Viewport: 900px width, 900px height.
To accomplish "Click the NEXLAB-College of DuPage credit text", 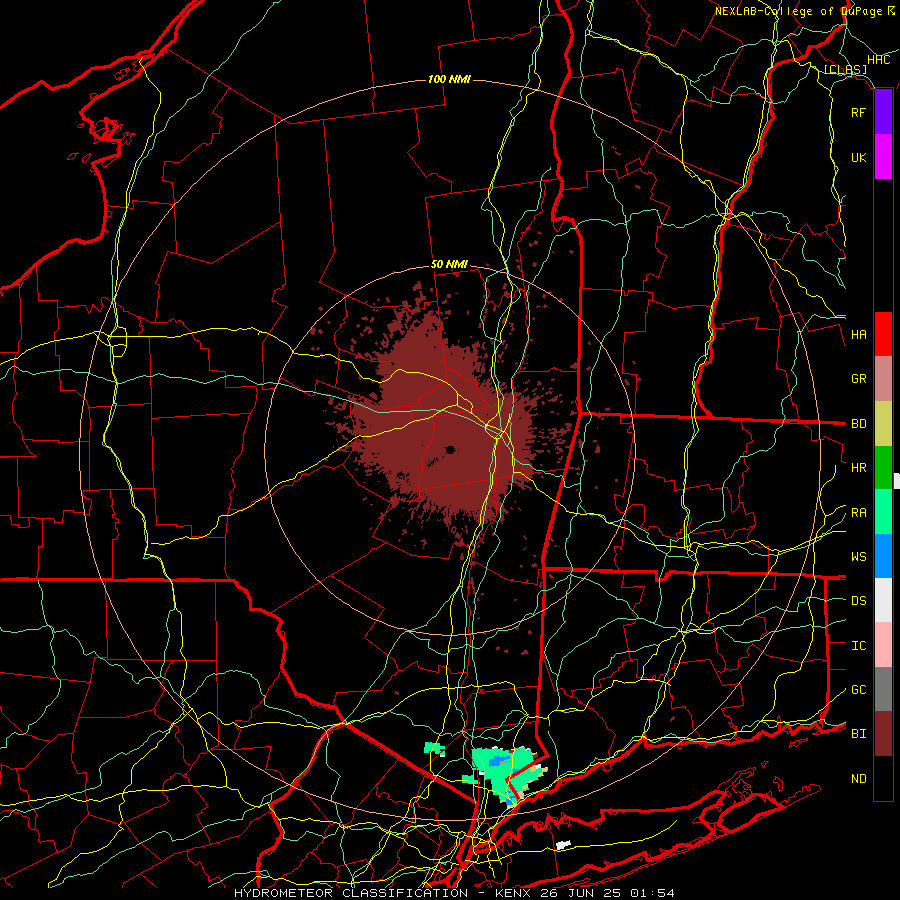I will tap(798, 11).
